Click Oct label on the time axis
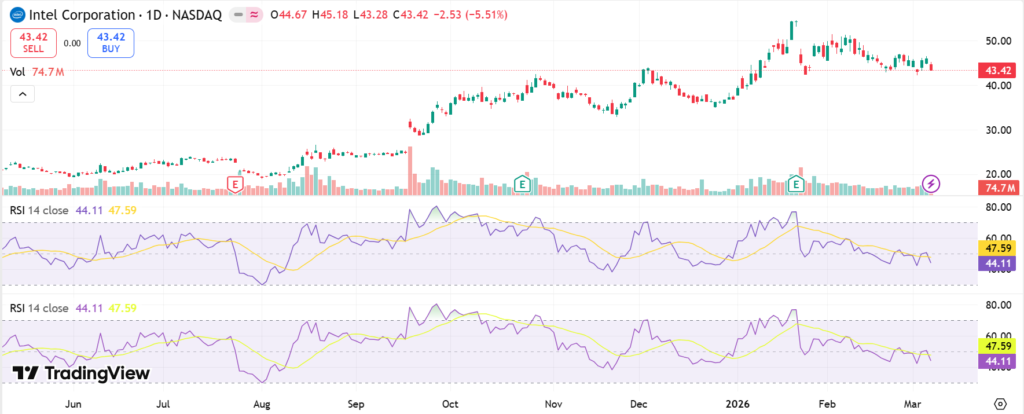 450,402
